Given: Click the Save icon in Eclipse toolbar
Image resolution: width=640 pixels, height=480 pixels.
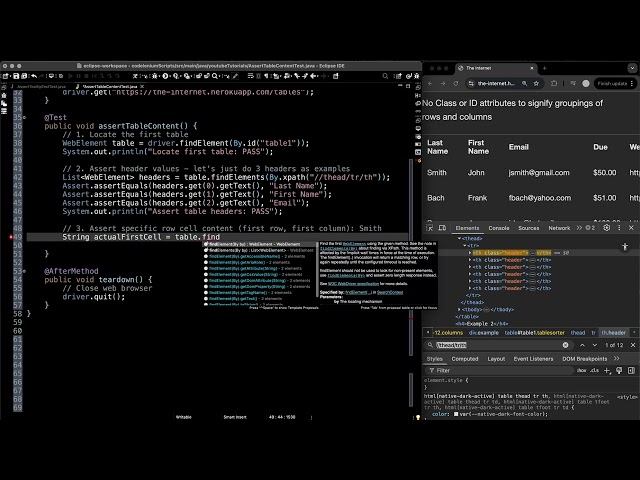Looking at the screenshot, I should [x=16, y=76].
